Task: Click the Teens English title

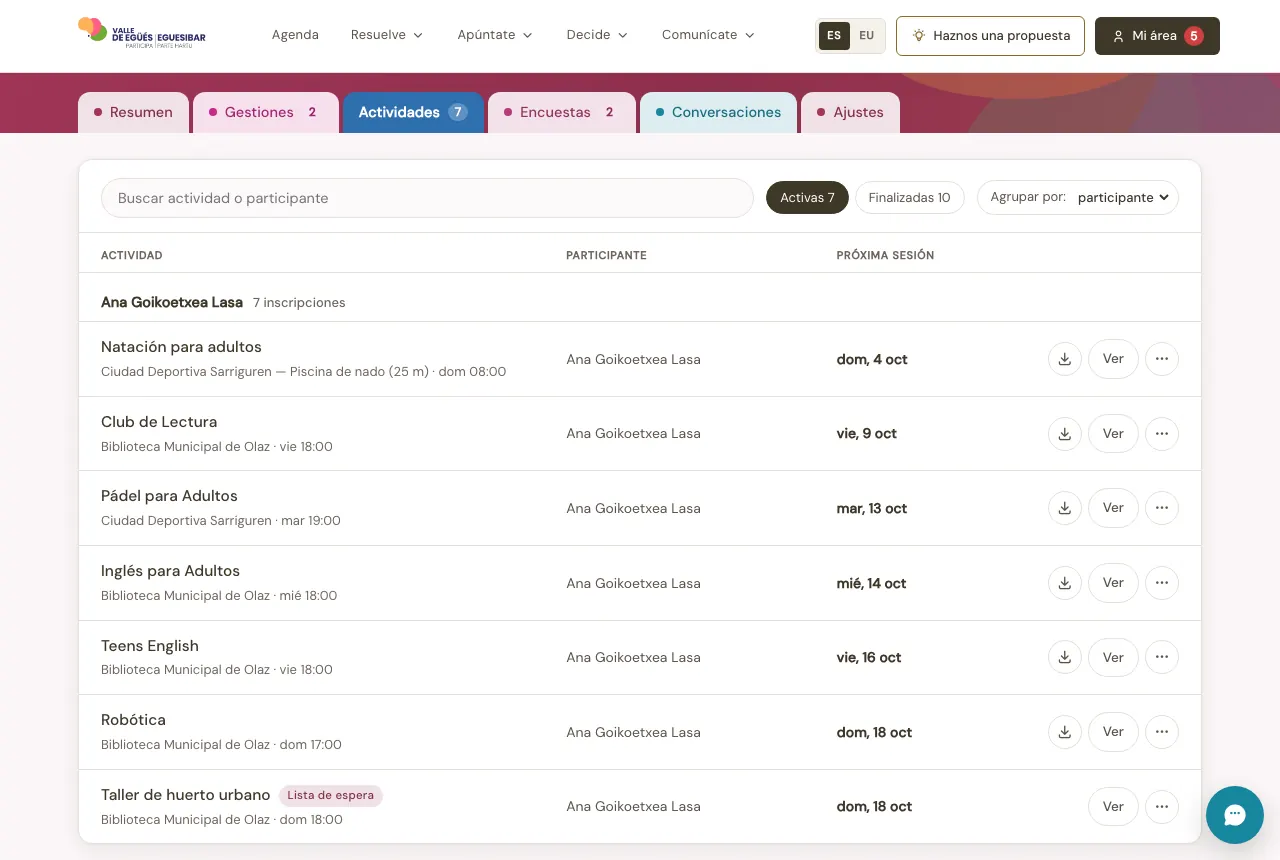Action: tap(150, 646)
